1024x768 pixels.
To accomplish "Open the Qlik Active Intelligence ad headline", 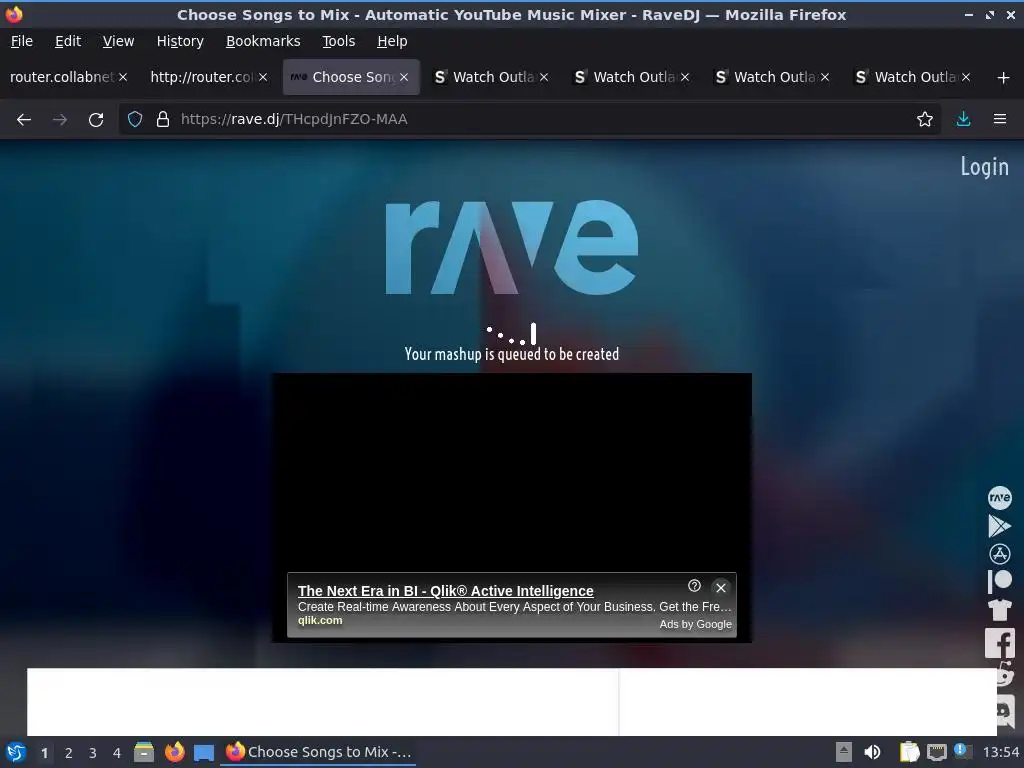I will click(x=445, y=591).
